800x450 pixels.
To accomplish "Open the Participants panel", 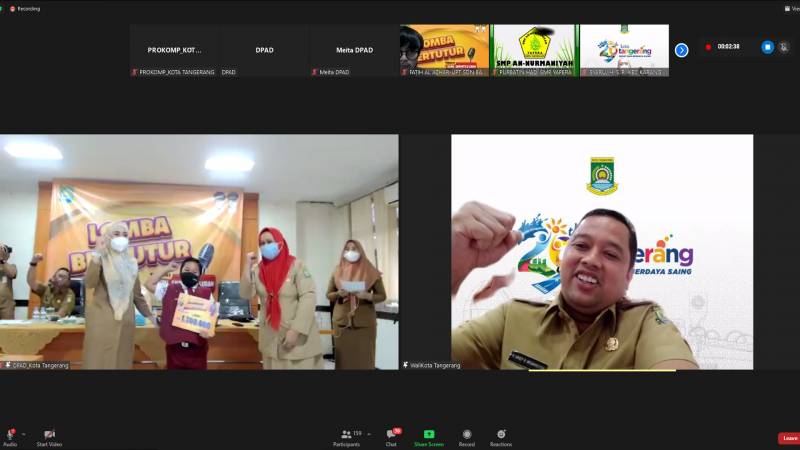I will [x=347, y=435].
